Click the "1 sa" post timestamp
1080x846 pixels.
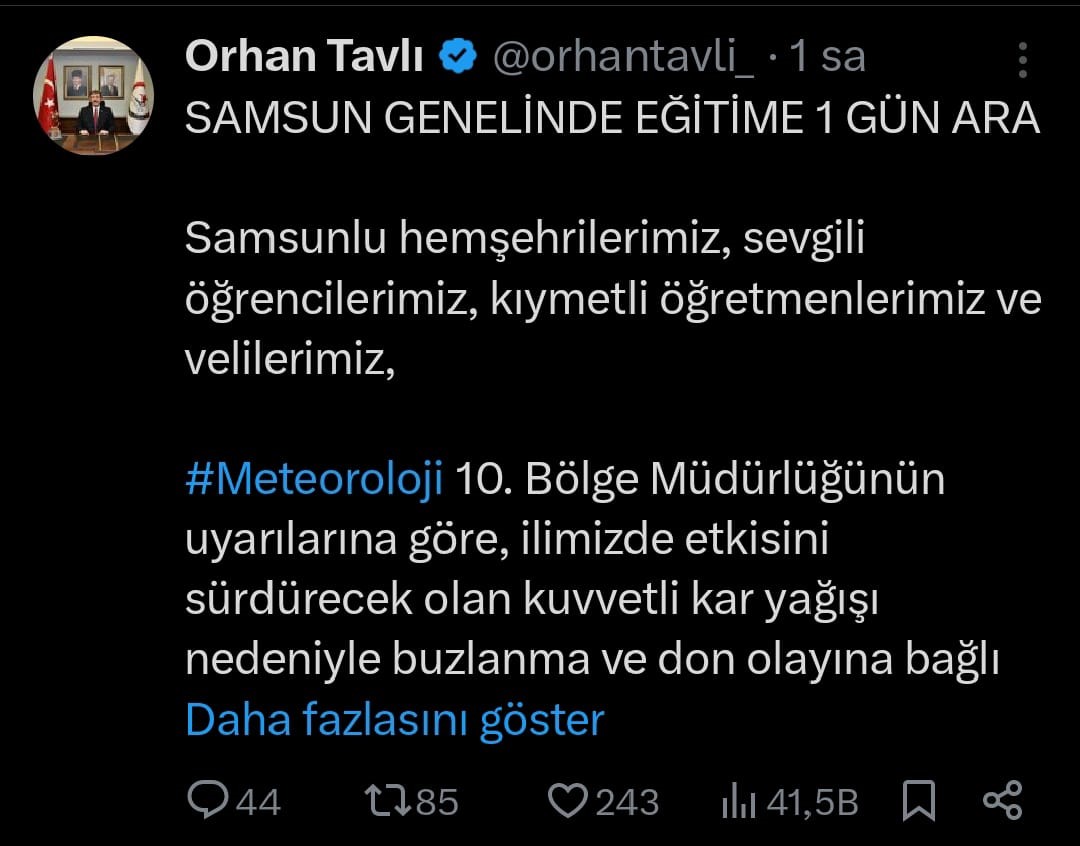tap(826, 57)
